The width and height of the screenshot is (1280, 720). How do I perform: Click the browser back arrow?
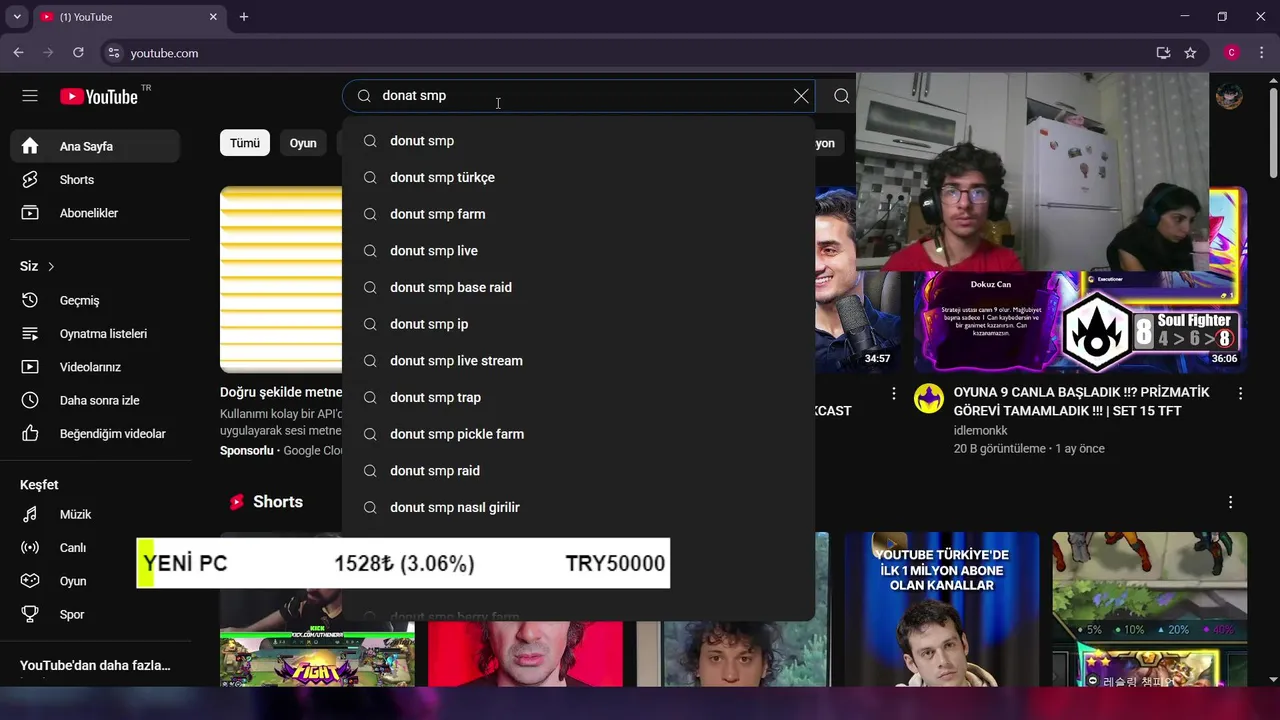pyautogui.click(x=18, y=53)
